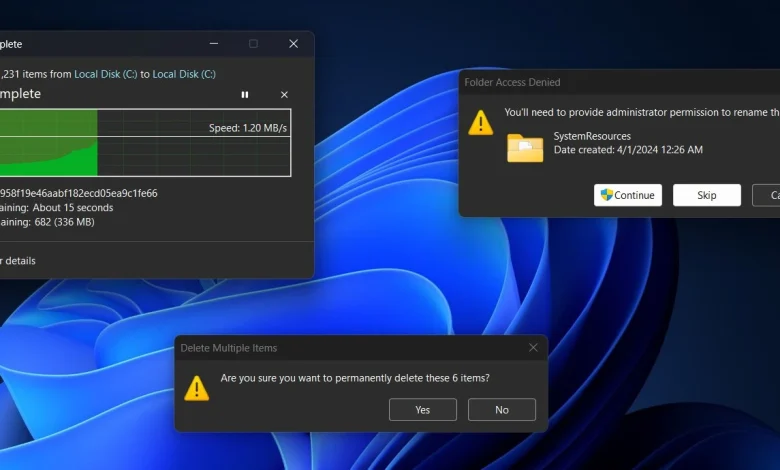Click the source Local Disk (C:) link
This screenshot has width=780, height=470.
[x=105, y=74]
